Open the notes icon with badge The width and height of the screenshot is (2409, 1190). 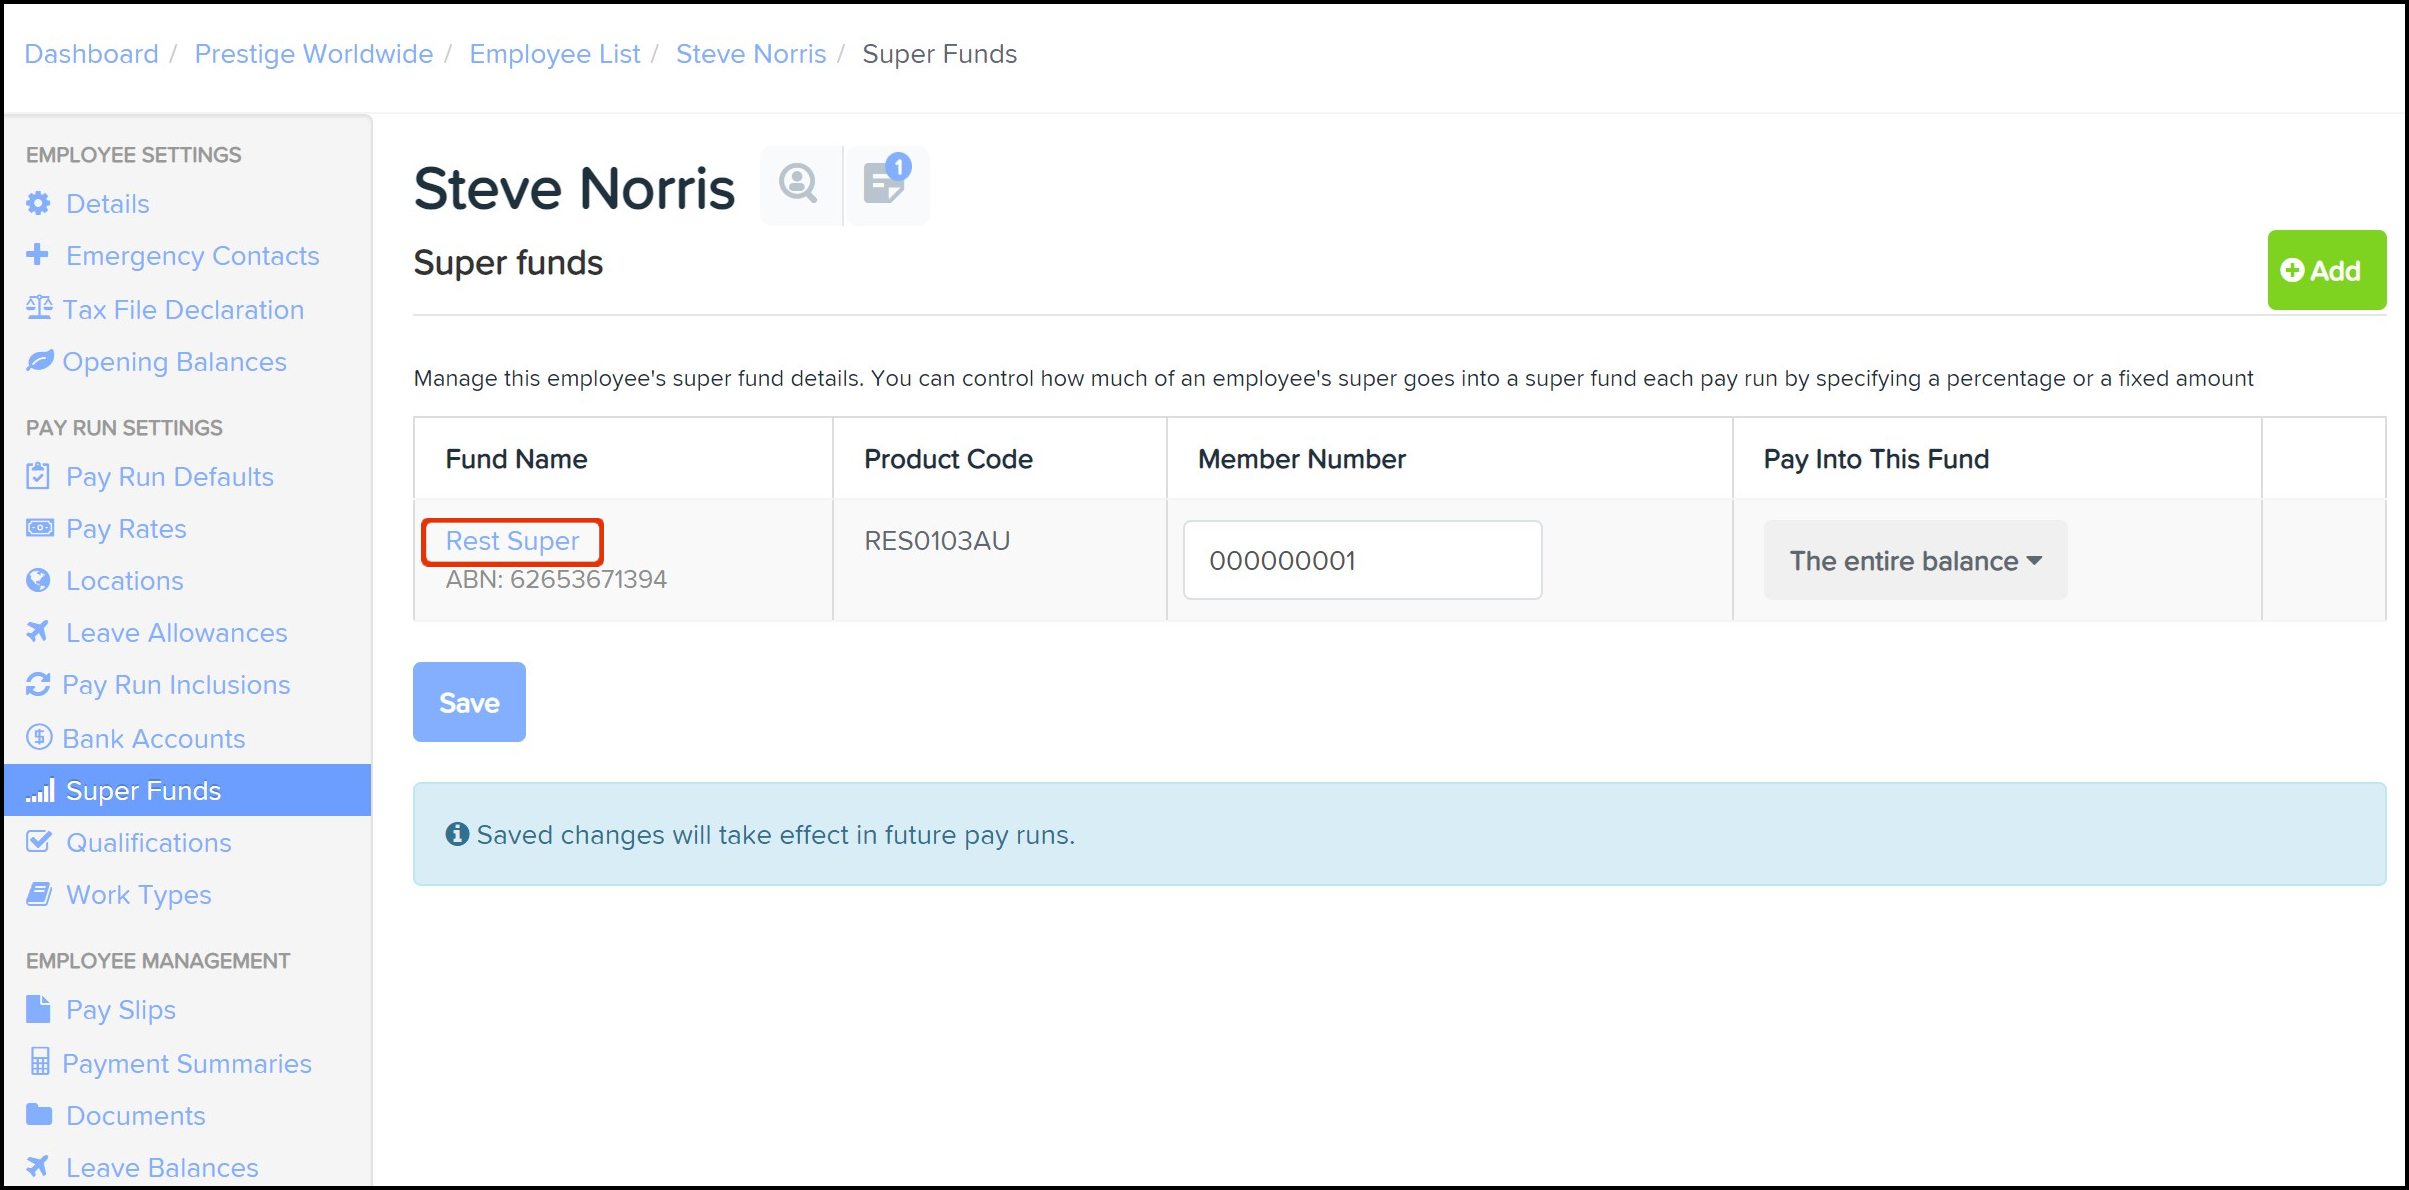click(x=885, y=184)
